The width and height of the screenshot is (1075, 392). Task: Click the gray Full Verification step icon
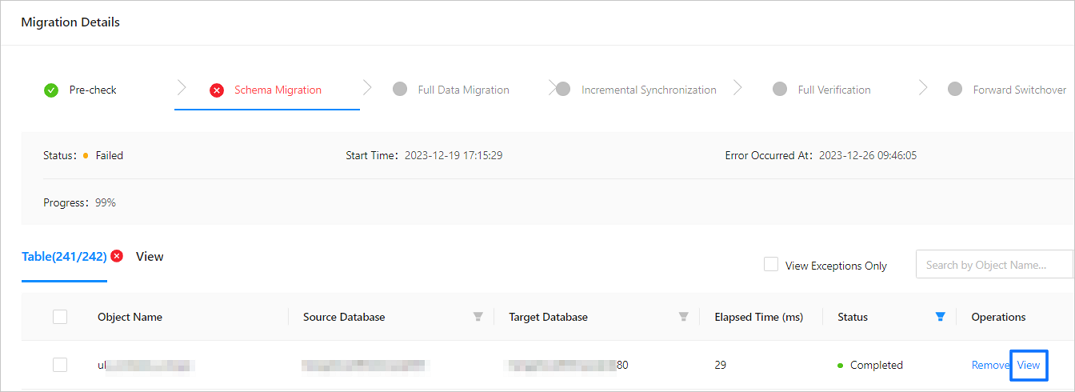click(780, 90)
